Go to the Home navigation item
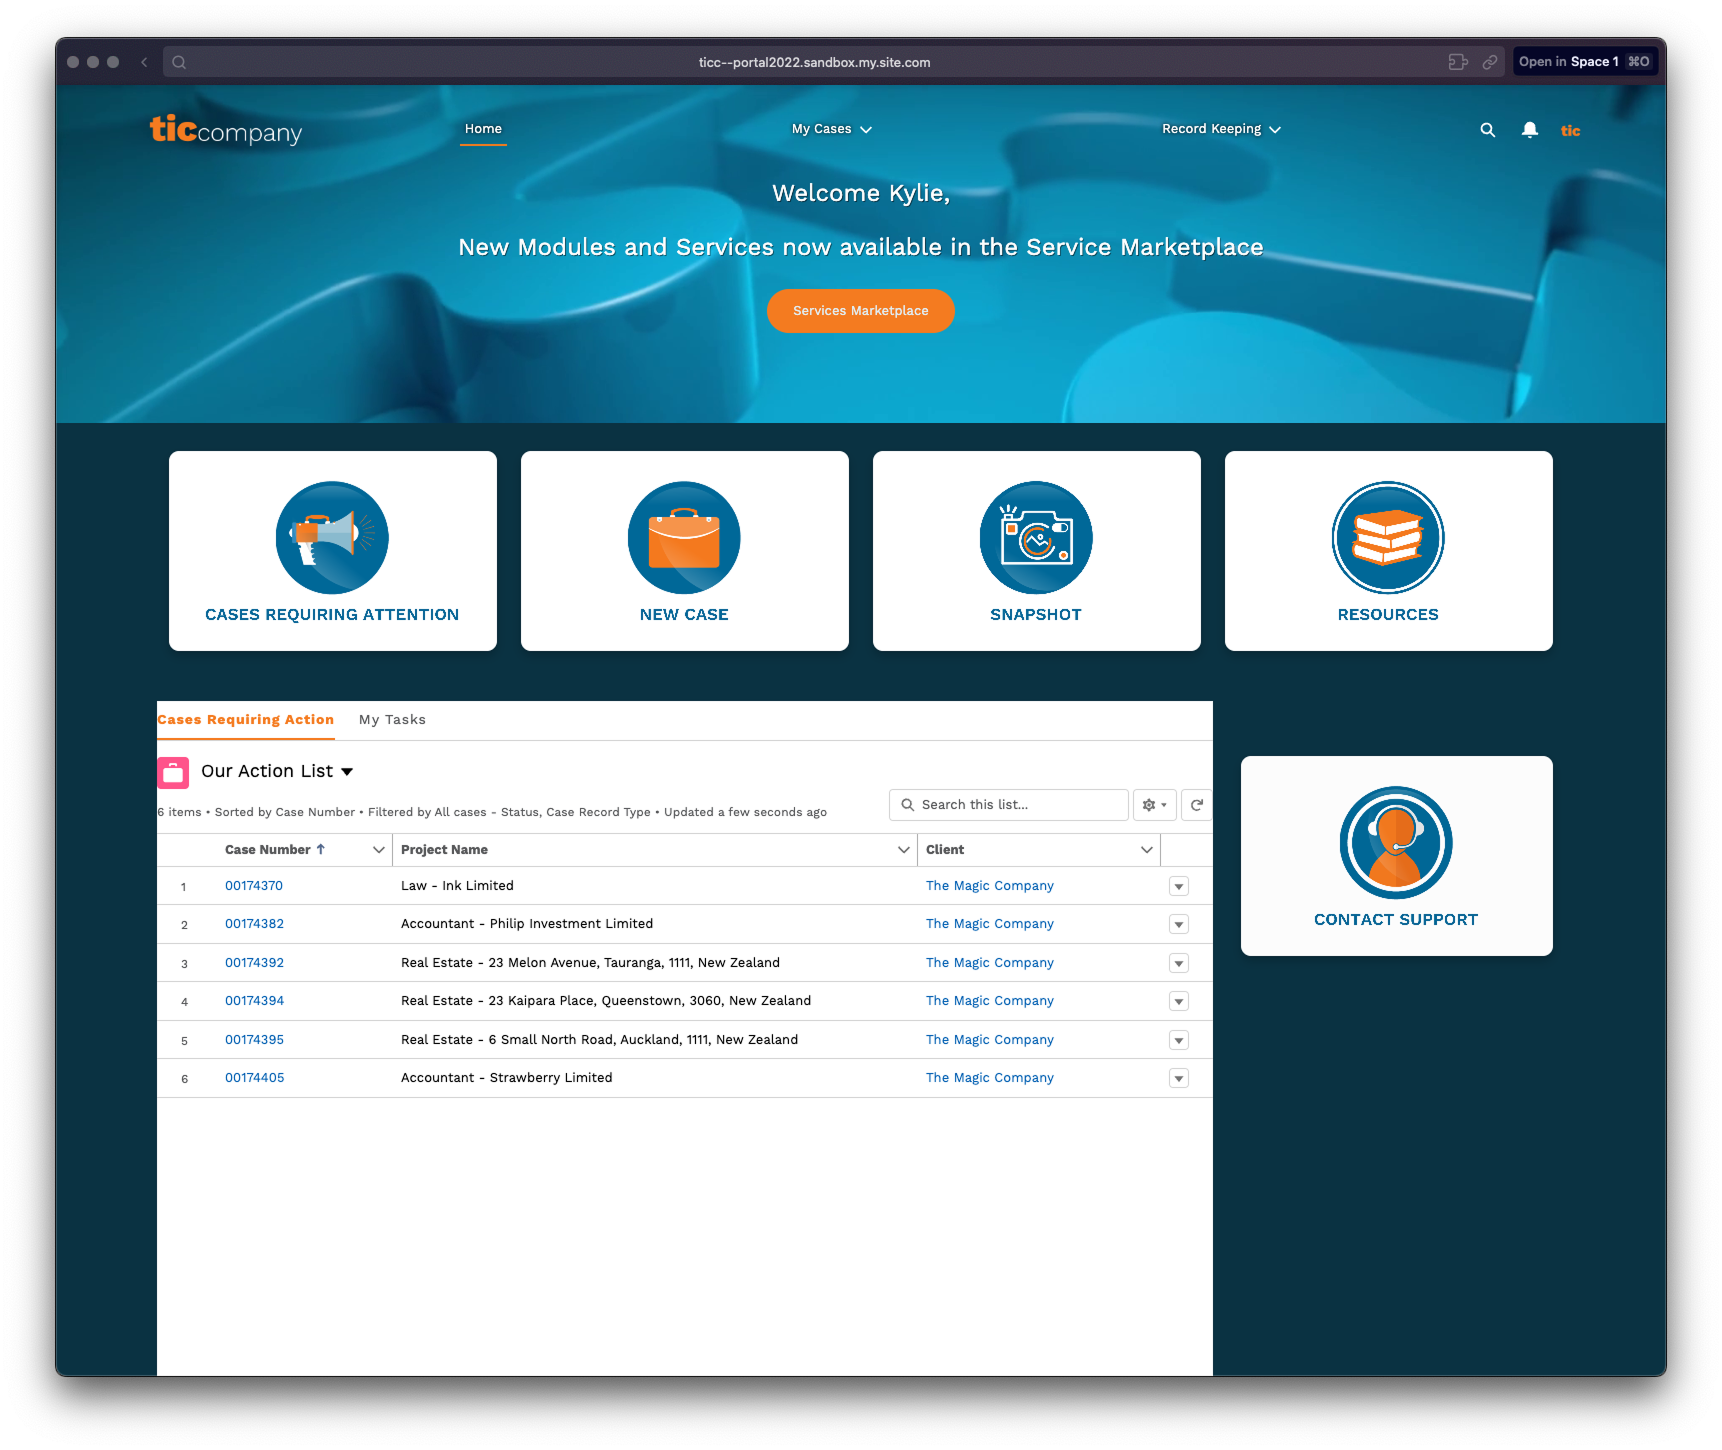This screenshot has width=1722, height=1450. click(x=483, y=129)
